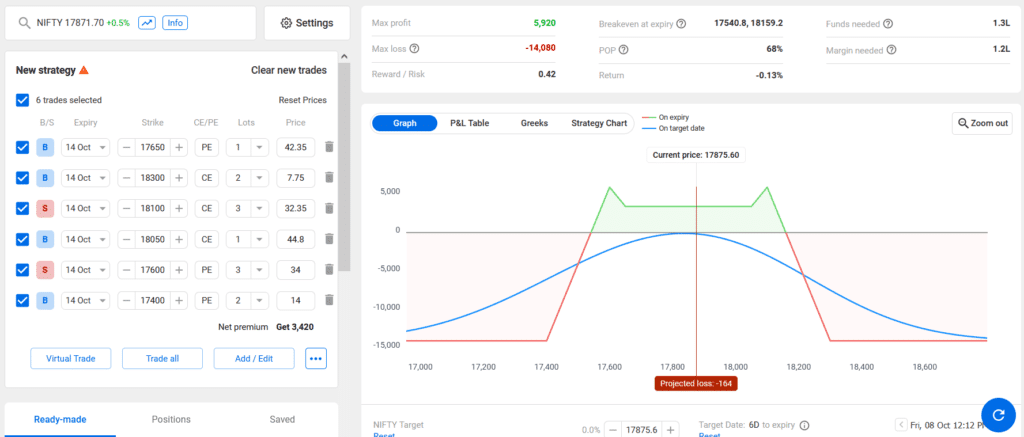
Task: Toggle PE/CE type on the 17400 row
Action: [206, 300]
